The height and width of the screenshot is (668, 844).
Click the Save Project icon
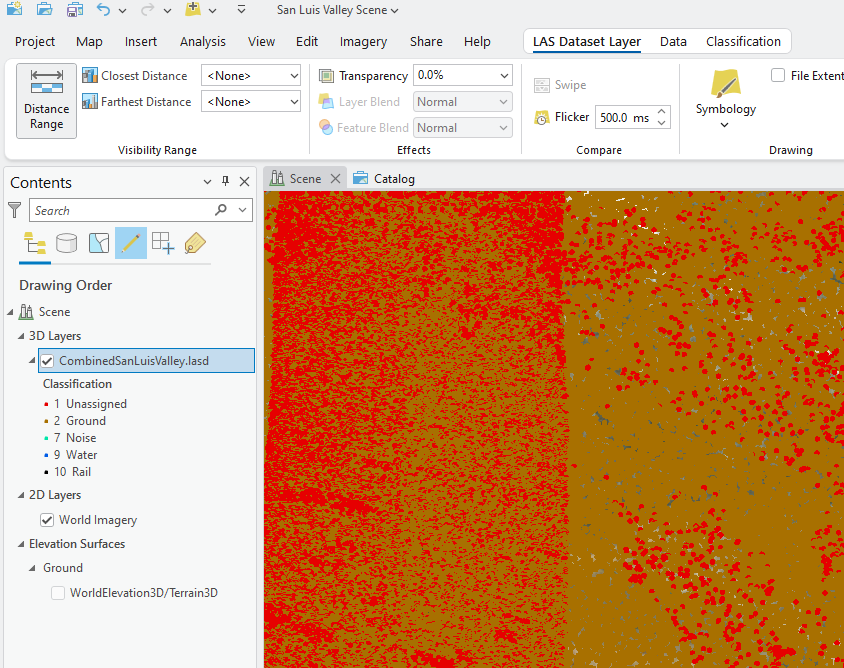click(75, 10)
